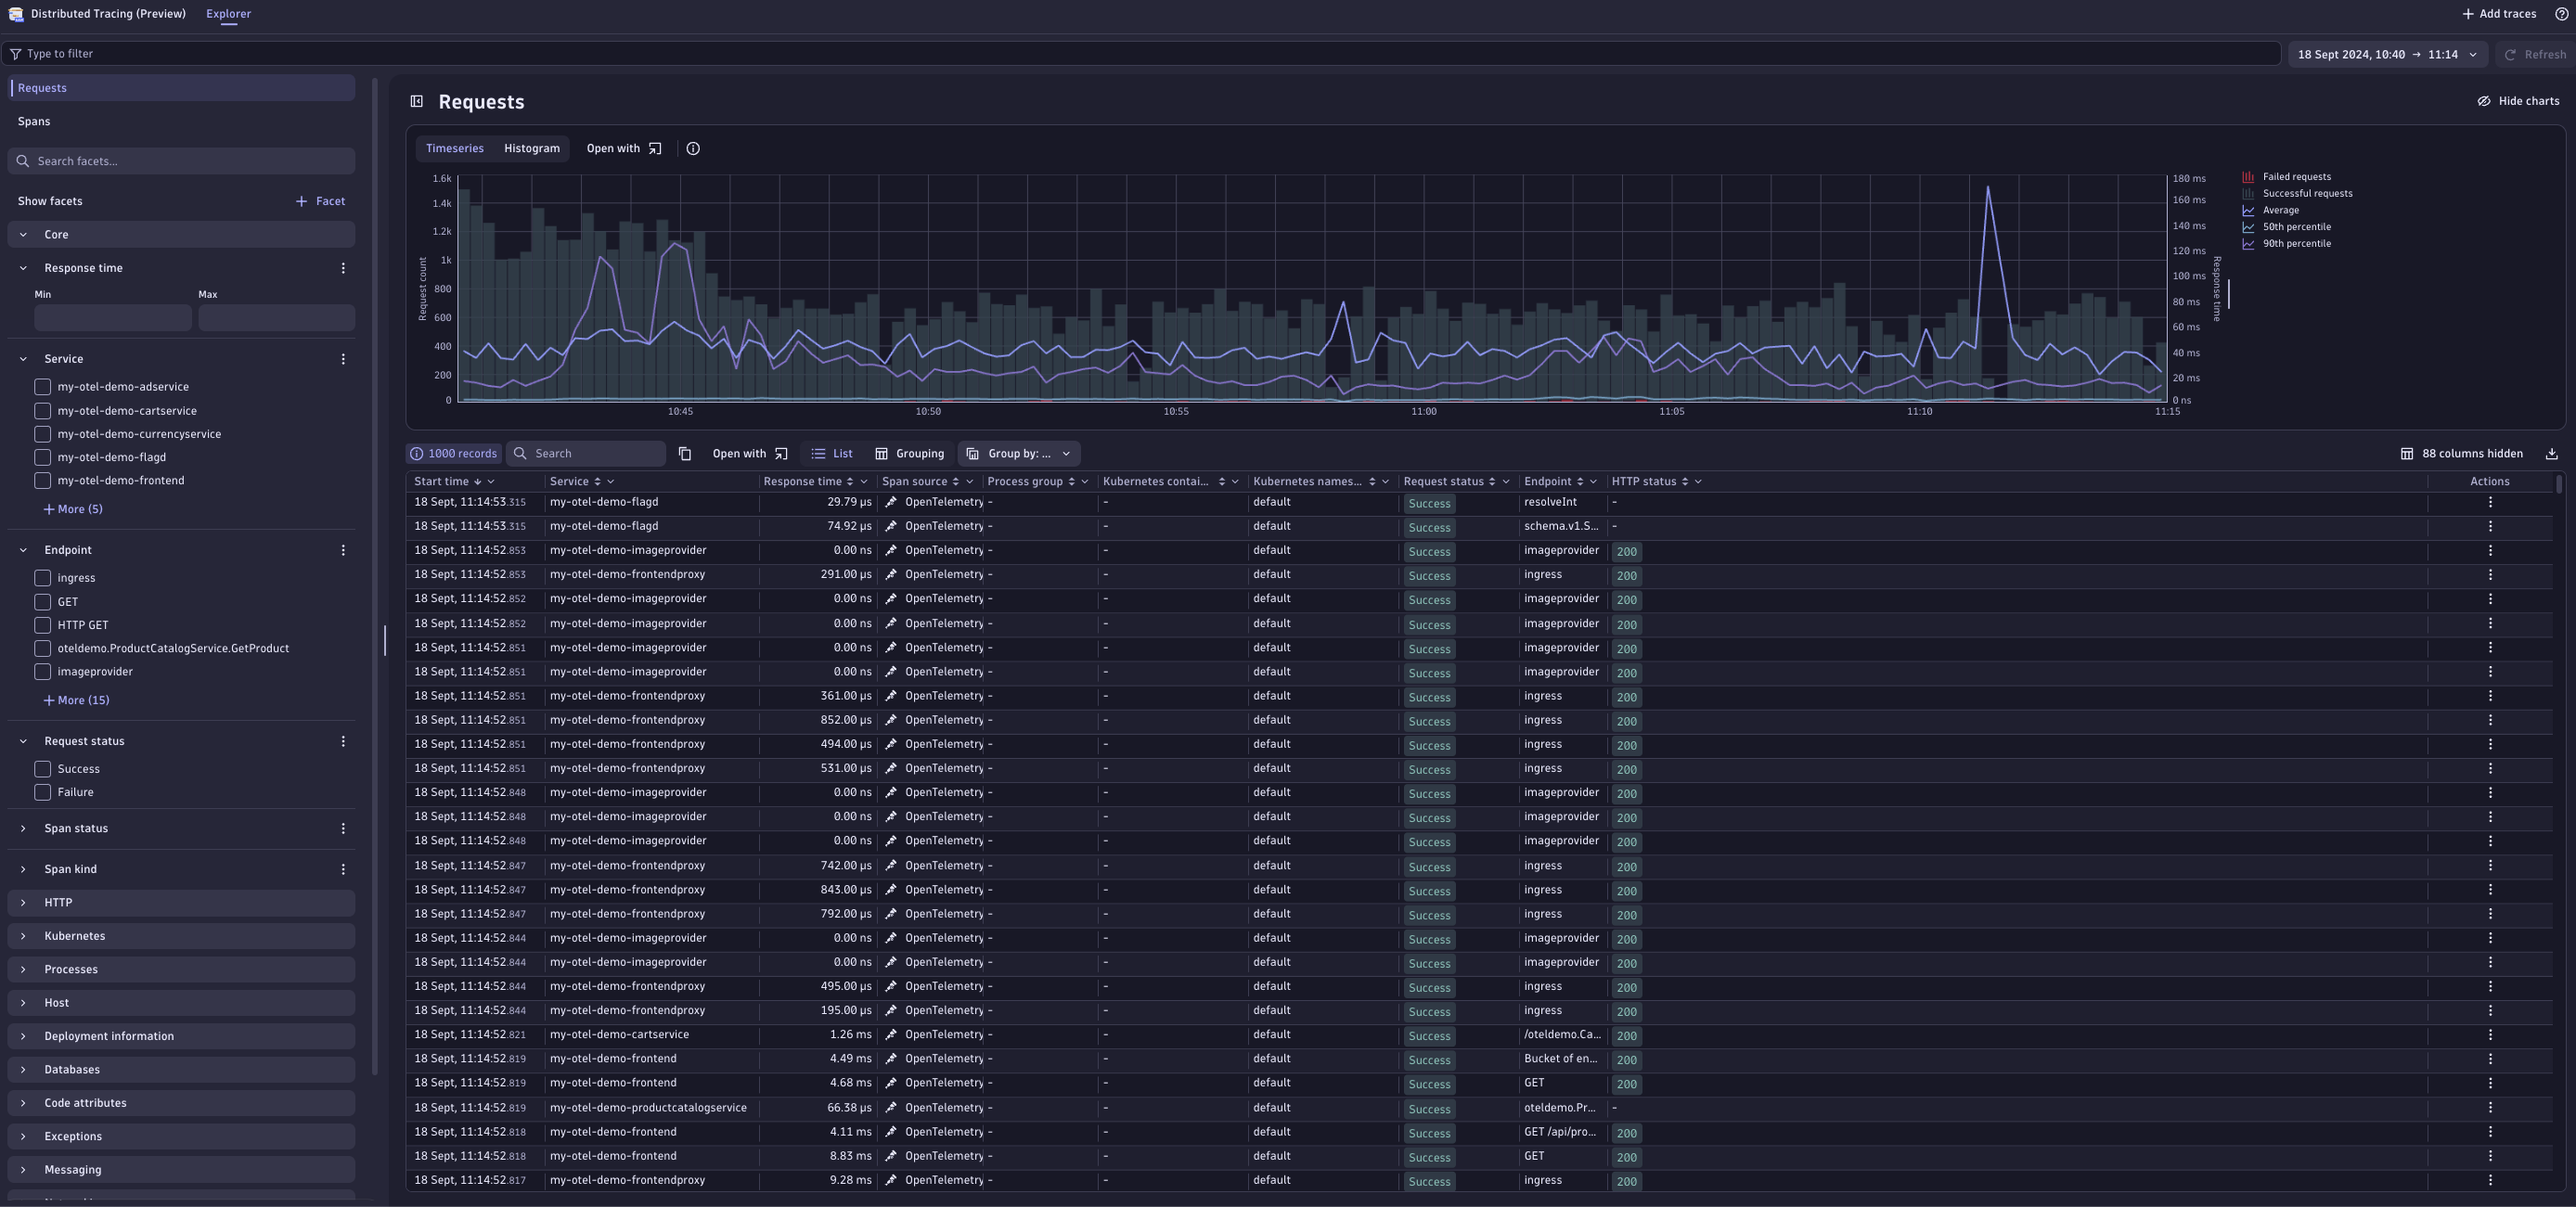Expand the Kubernetes facet section
This screenshot has height=1207, width=2576.
[22, 935]
